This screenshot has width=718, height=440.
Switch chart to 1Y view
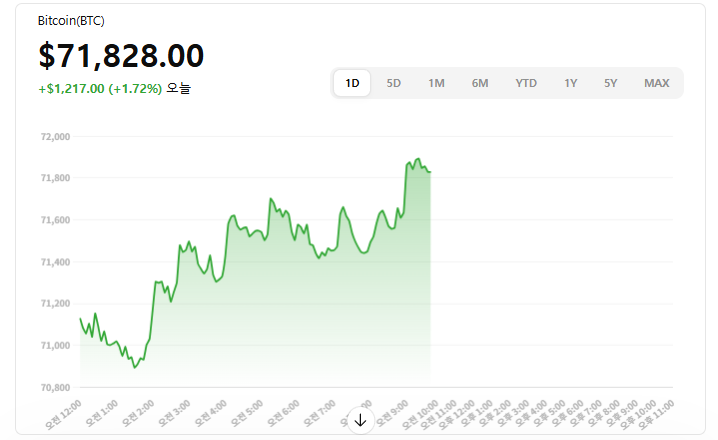pos(570,83)
